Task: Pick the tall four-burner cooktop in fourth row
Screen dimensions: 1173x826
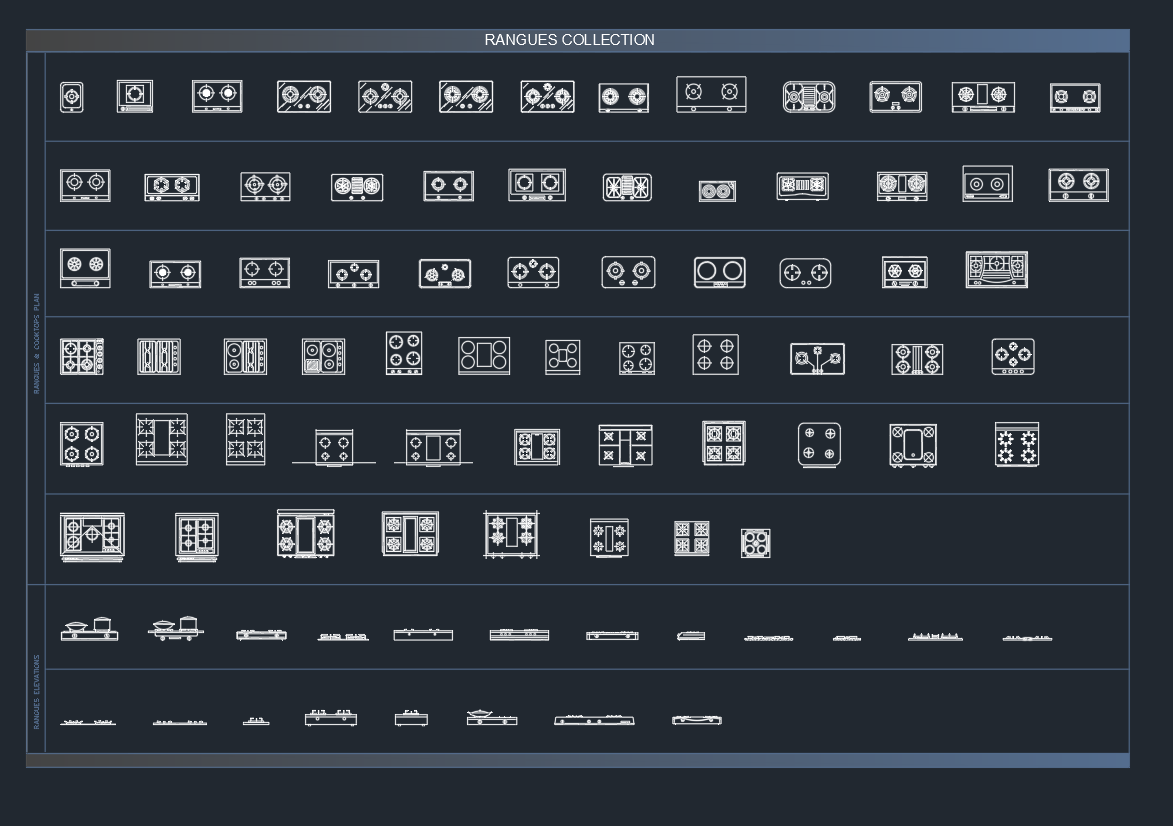Action: click(404, 353)
